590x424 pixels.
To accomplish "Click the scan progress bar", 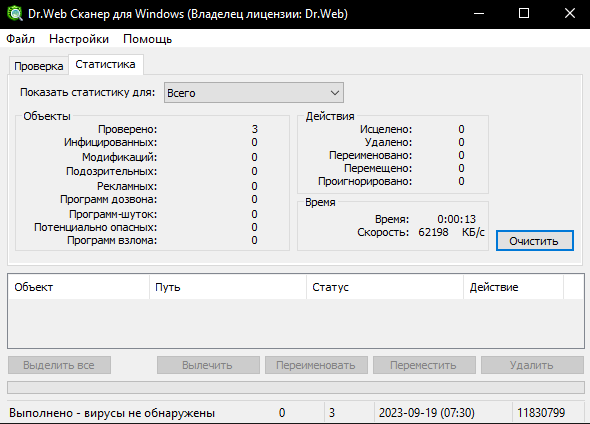I will (x=296, y=387).
